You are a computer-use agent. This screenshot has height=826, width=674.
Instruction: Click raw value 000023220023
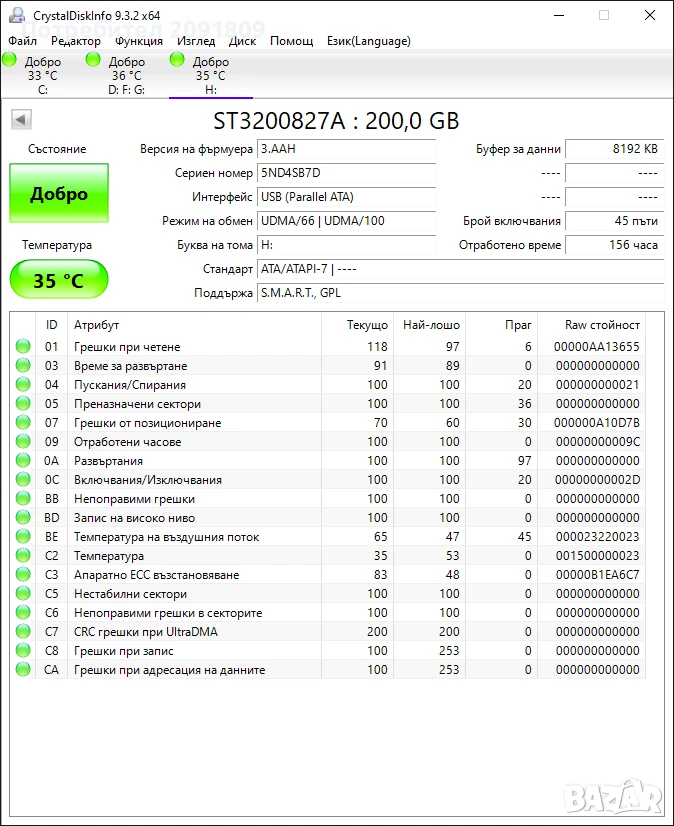(598, 537)
